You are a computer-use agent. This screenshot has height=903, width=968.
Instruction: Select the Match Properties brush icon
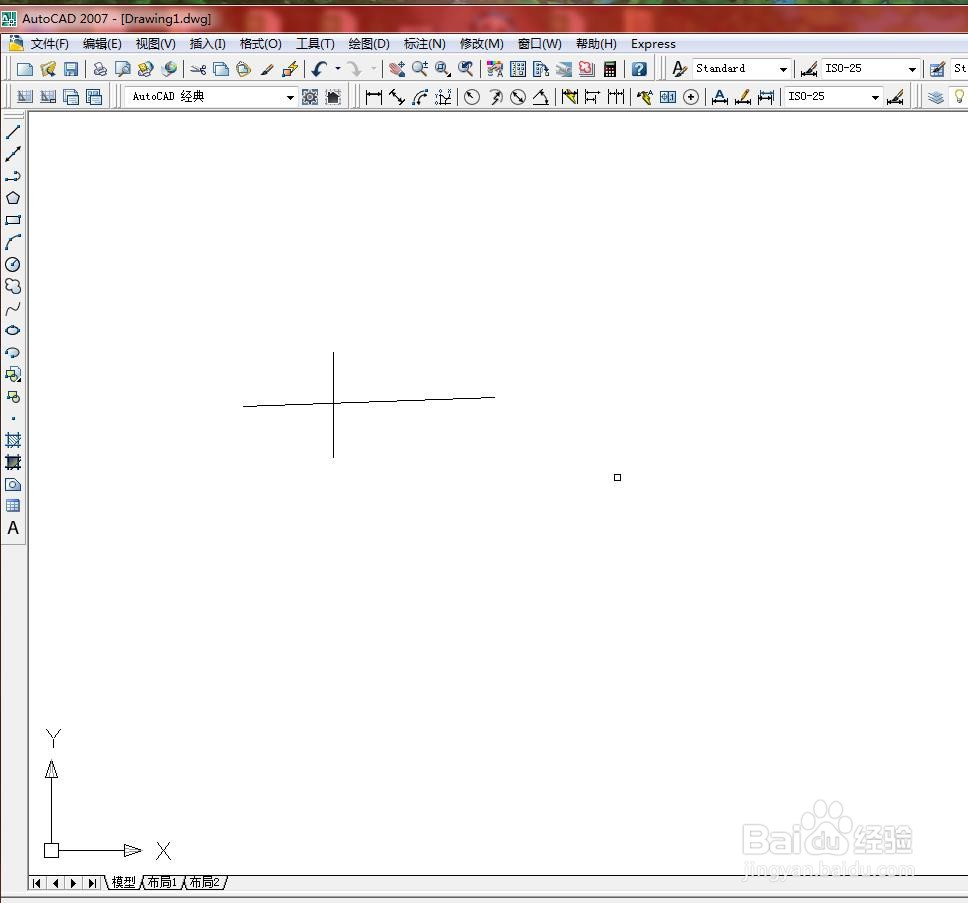[267, 69]
